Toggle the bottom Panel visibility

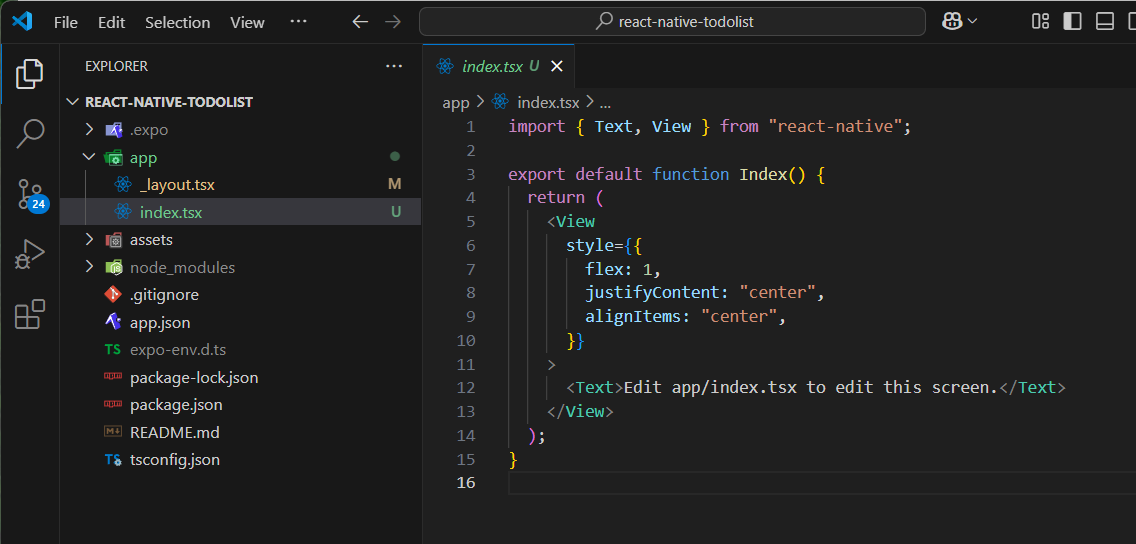(x=1104, y=22)
